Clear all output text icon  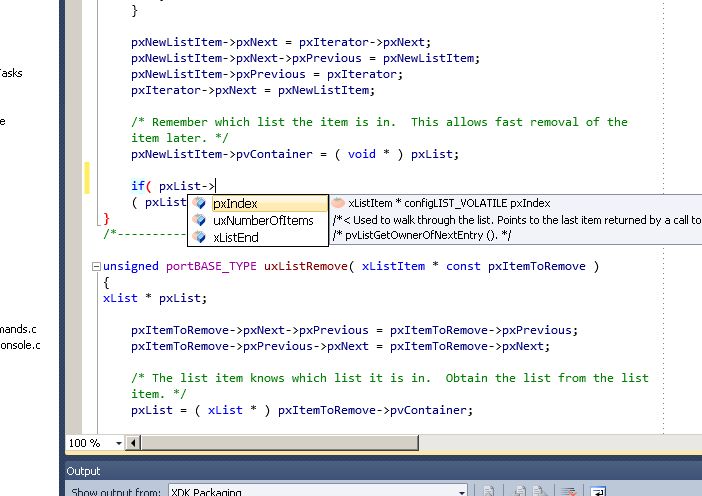[x=571, y=491]
